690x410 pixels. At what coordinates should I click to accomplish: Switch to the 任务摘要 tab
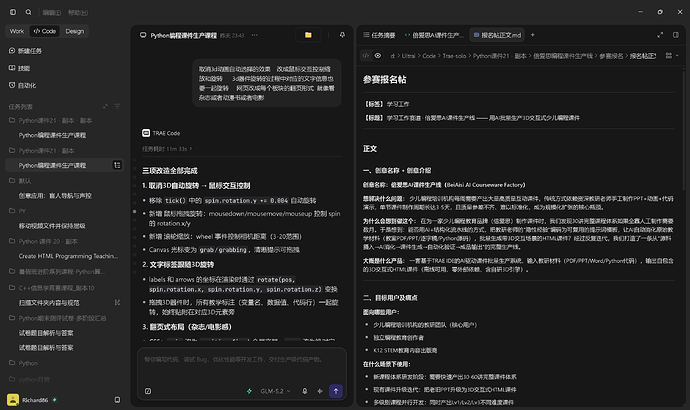[379, 35]
